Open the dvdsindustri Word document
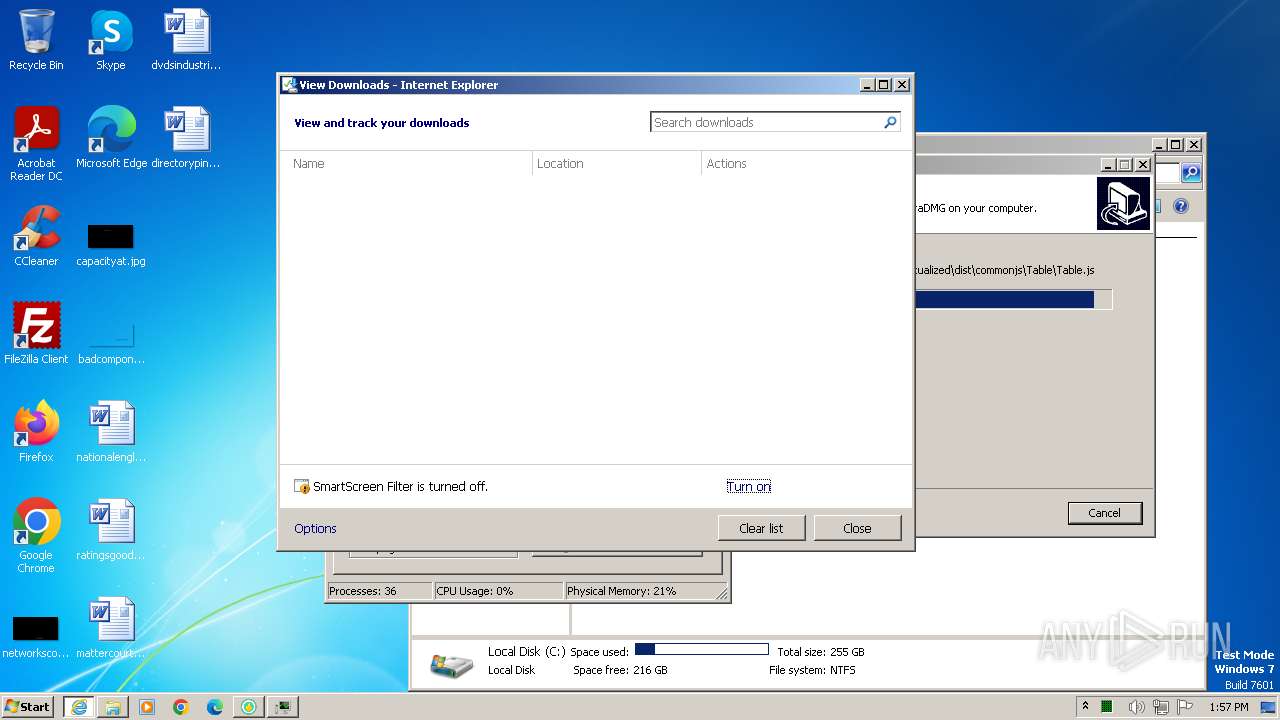Screen dimensions: 1280x720 coord(186,40)
